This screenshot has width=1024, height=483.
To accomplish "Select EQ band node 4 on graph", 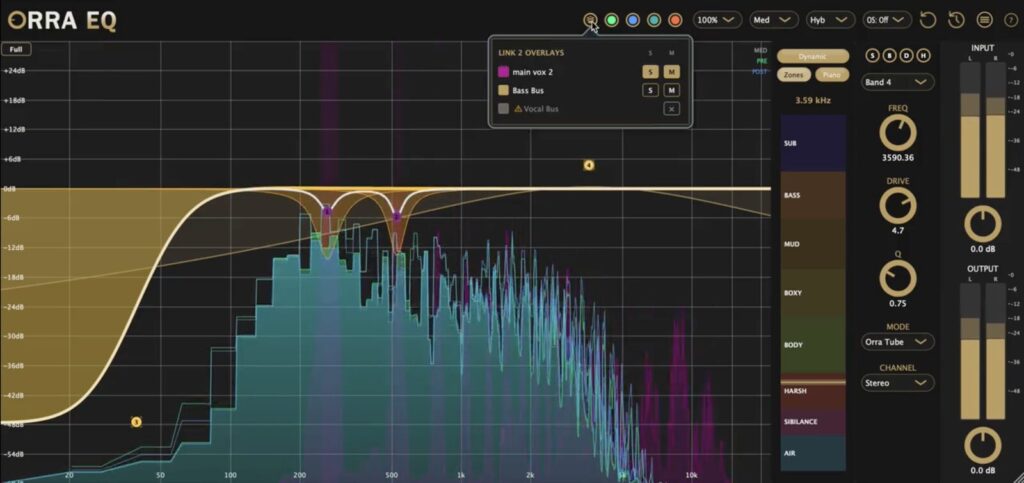I will [588, 166].
